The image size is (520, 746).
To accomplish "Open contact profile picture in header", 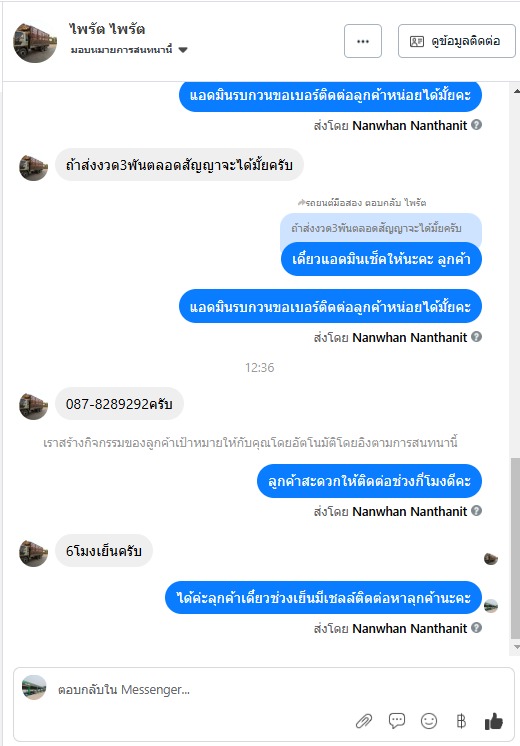I will (x=35, y=41).
